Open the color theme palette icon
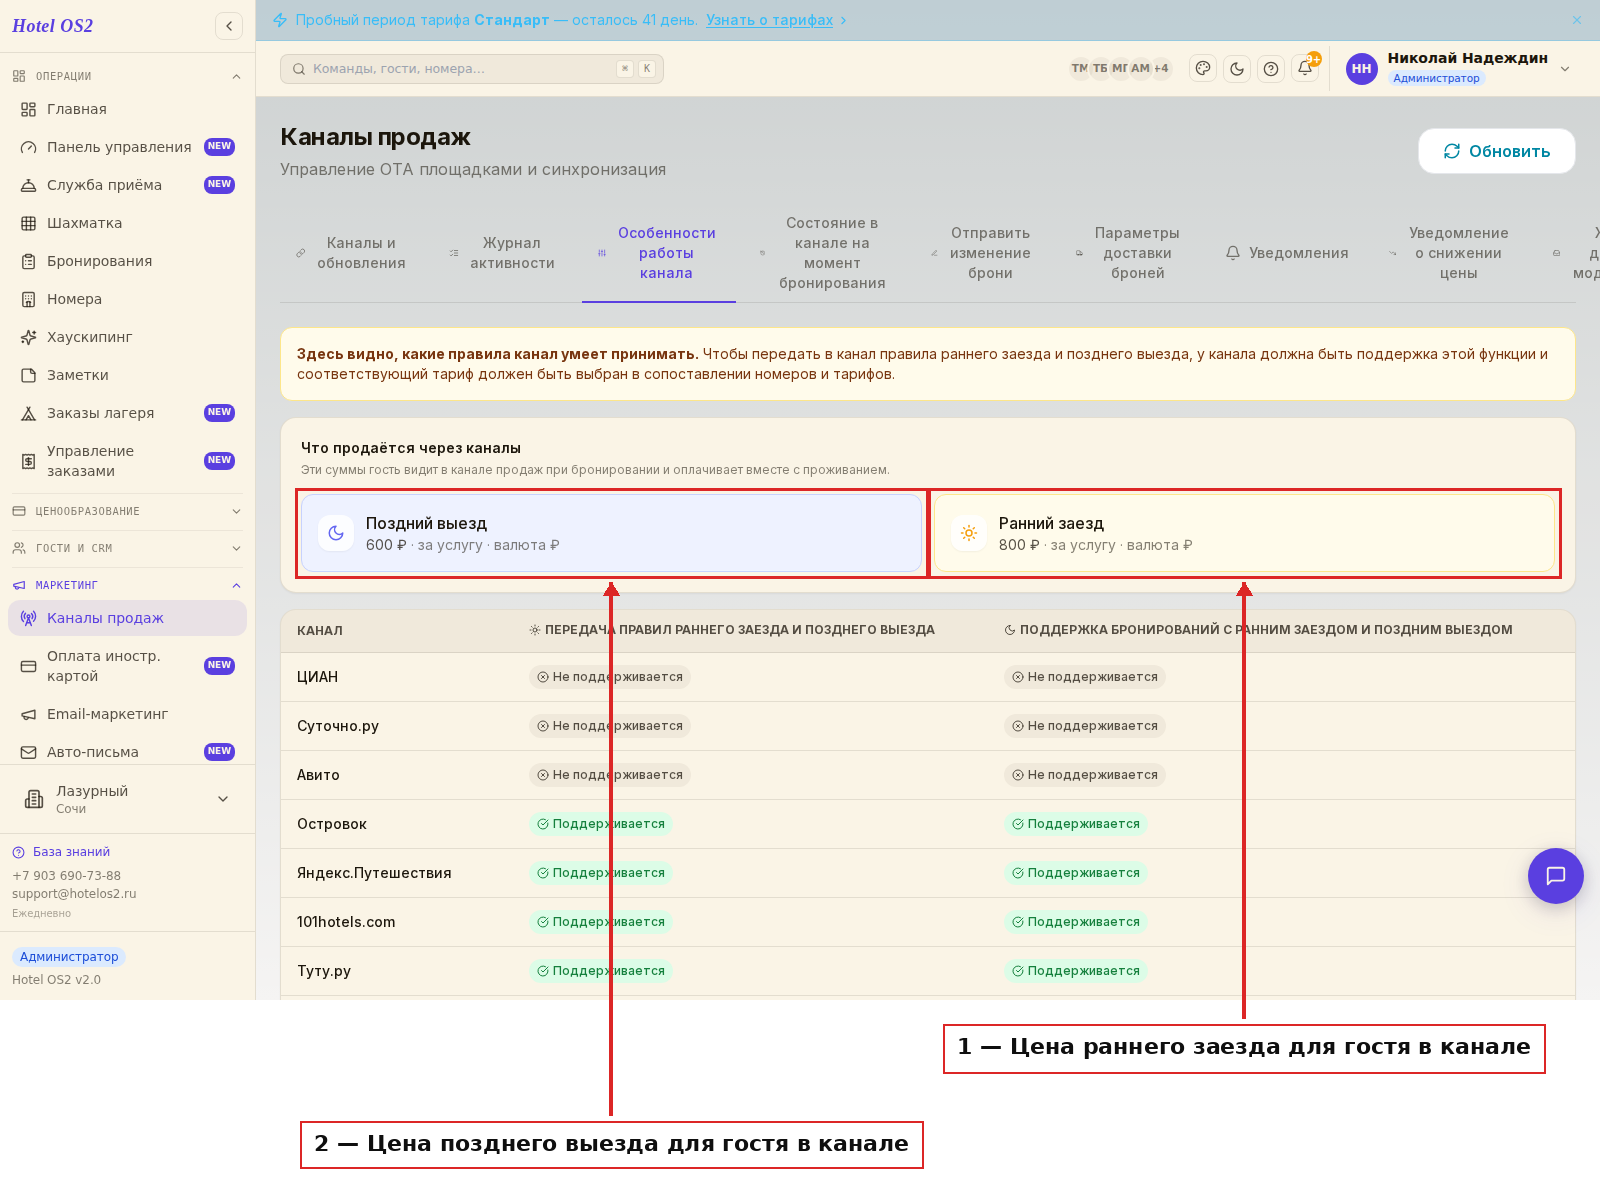Screen dimensions: 1600x1192 point(1203,69)
